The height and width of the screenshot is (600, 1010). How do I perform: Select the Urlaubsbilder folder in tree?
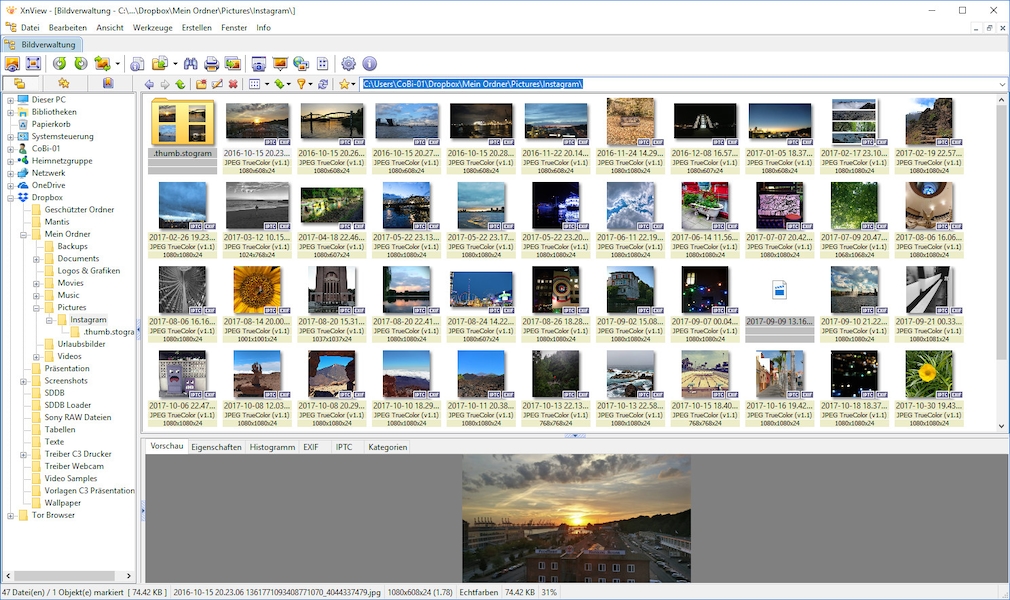click(x=81, y=344)
